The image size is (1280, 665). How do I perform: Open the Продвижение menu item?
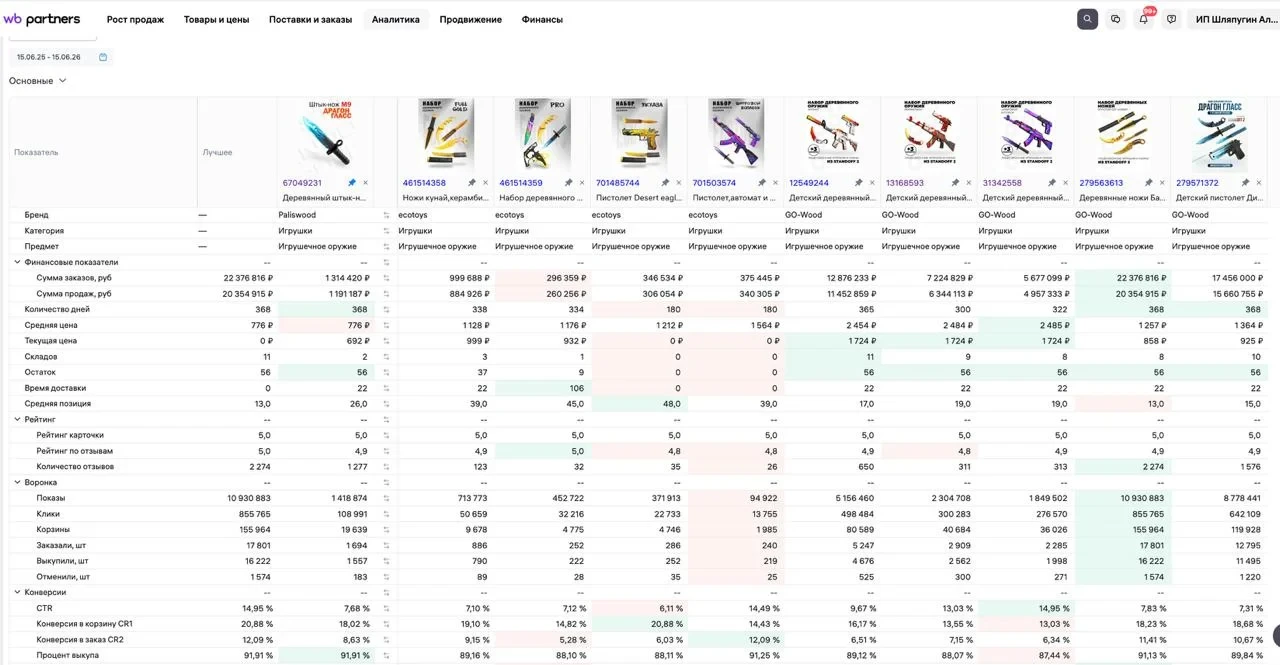[x=471, y=19]
